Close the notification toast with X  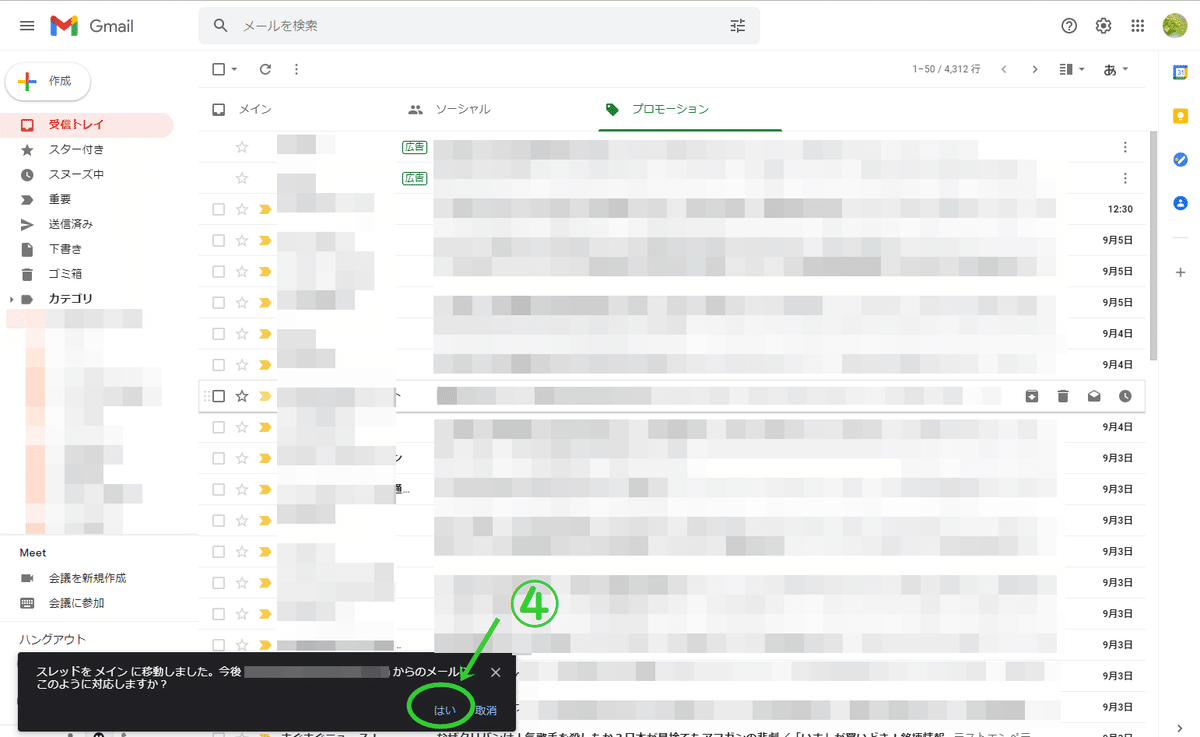(x=495, y=672)
